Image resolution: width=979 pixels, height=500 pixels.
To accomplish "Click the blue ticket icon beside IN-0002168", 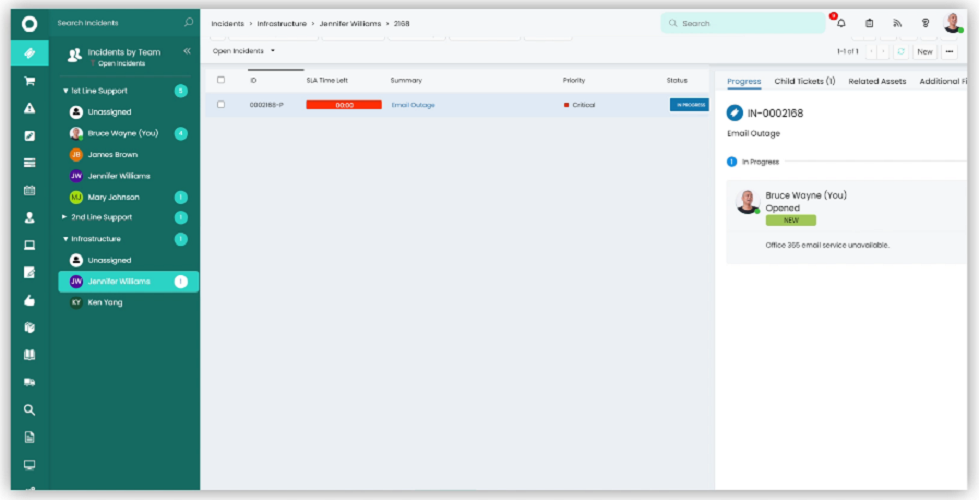I will point(735,113).
